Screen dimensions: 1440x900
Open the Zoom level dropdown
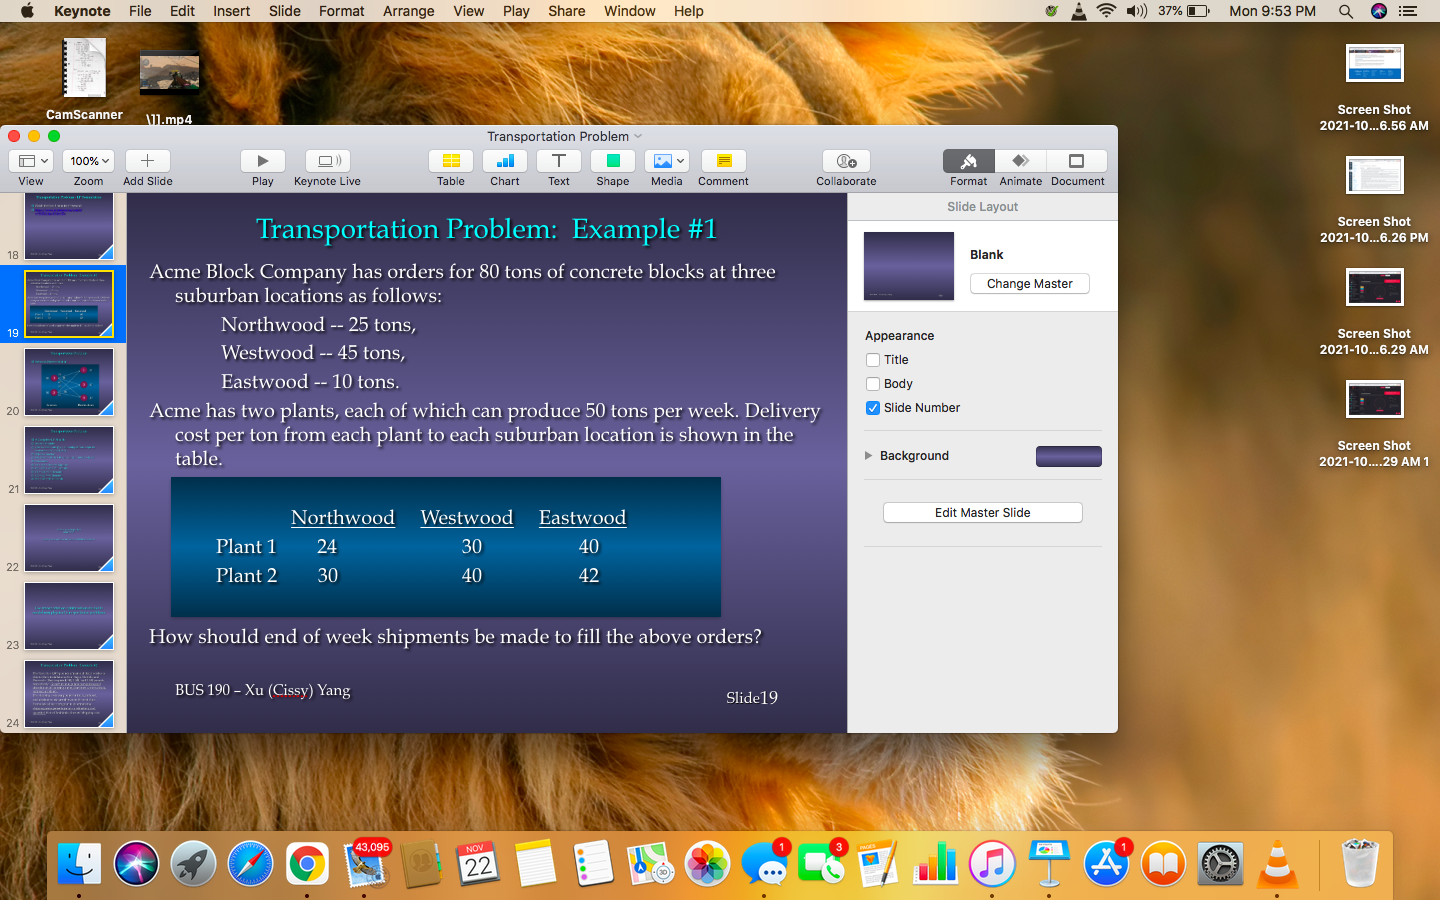88,160
